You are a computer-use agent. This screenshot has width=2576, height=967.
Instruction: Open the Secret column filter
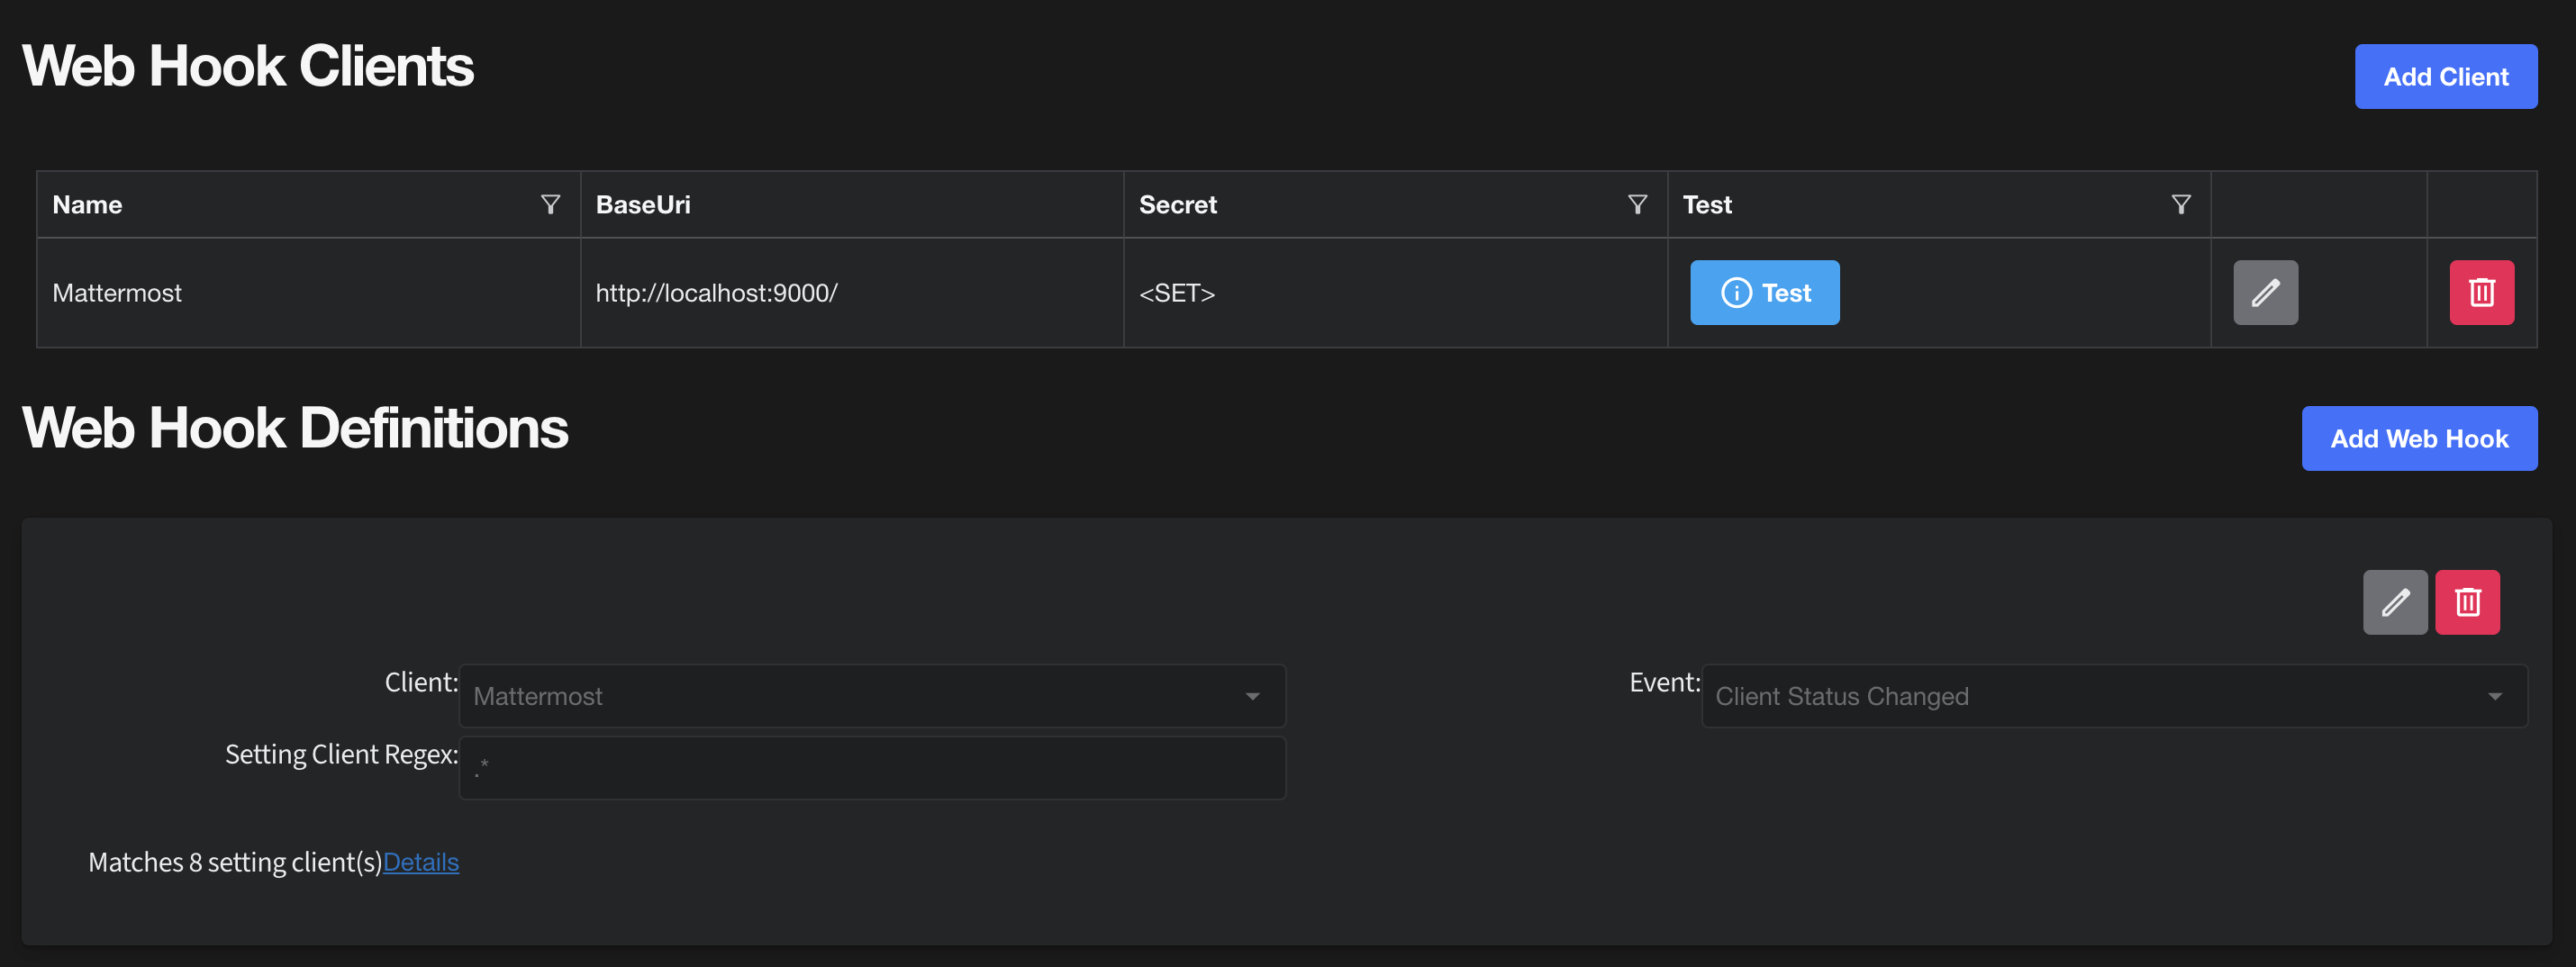1637,205
